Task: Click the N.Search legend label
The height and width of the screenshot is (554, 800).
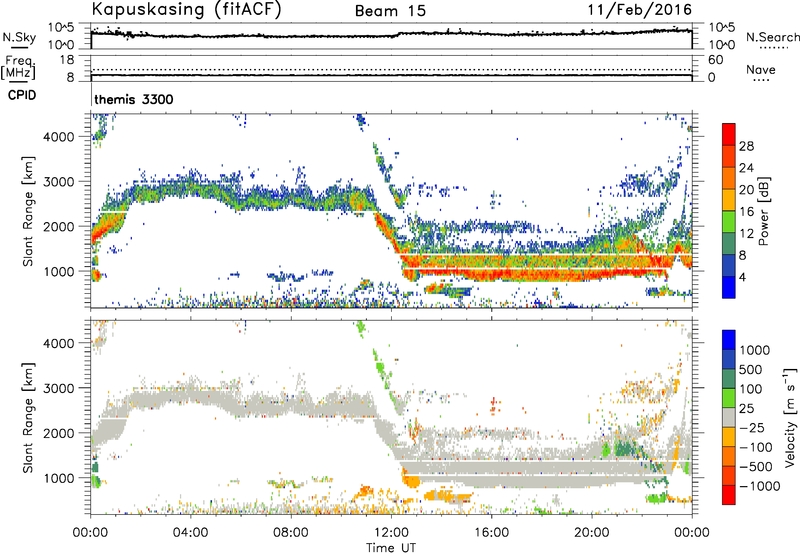Action: [772, 37]
